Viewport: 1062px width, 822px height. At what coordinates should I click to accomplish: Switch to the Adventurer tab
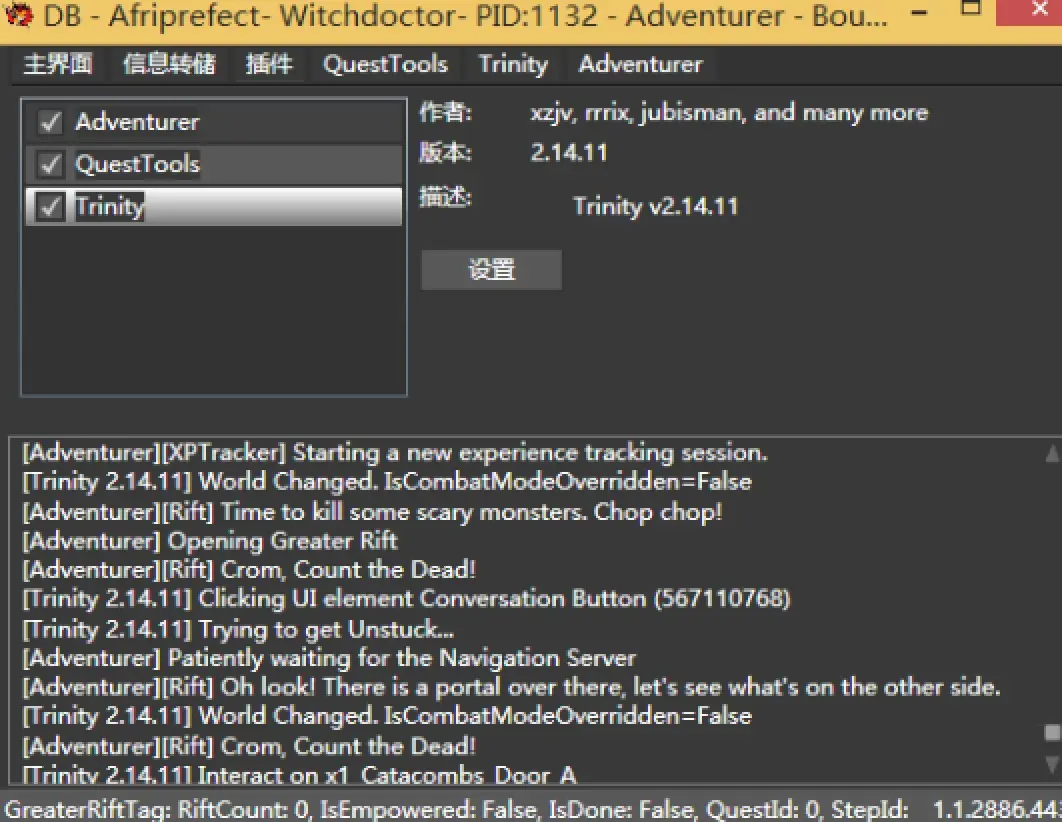coord(640,65)
